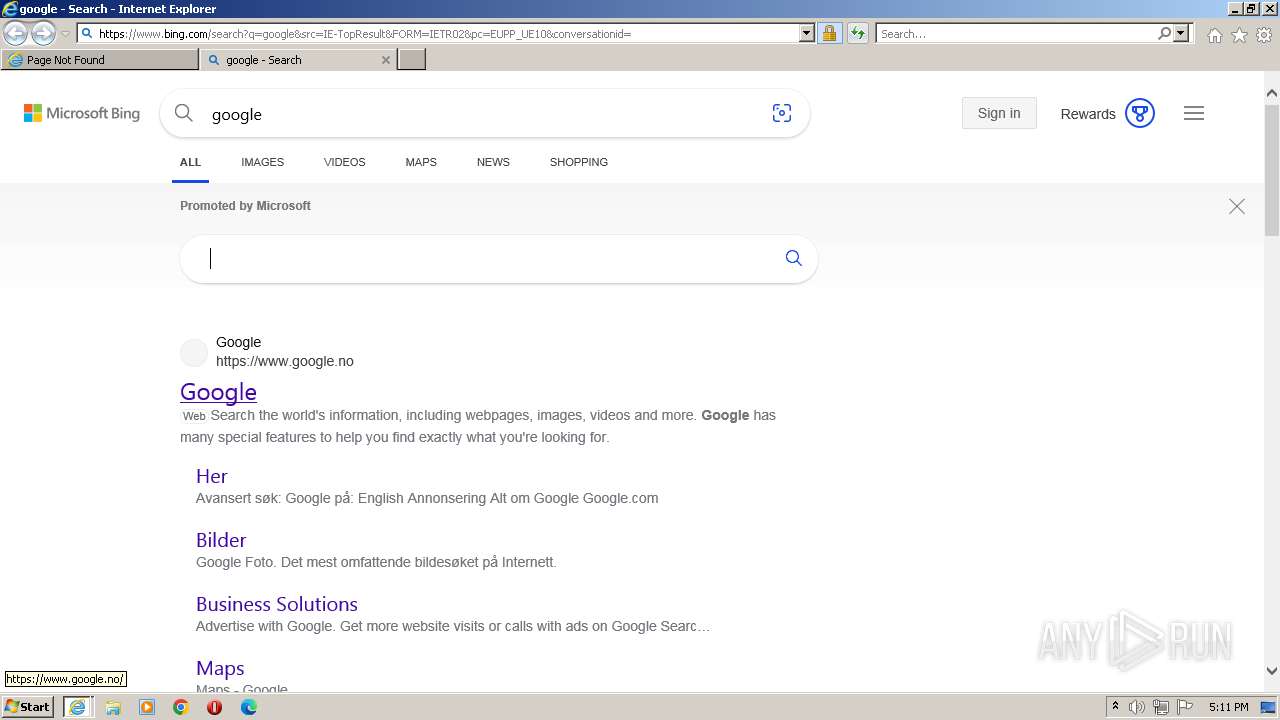
Task: Open the Her sublink
Action: 211,476
